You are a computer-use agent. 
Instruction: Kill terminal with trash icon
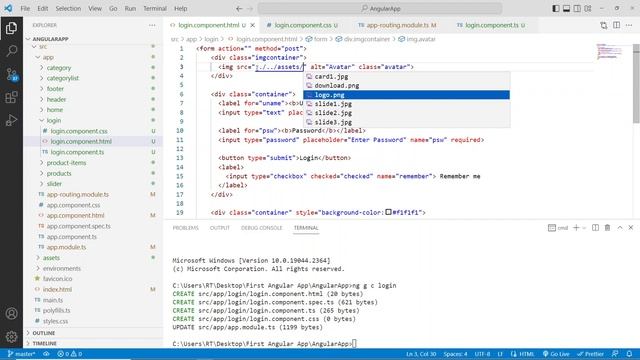[x=607, y=228]
